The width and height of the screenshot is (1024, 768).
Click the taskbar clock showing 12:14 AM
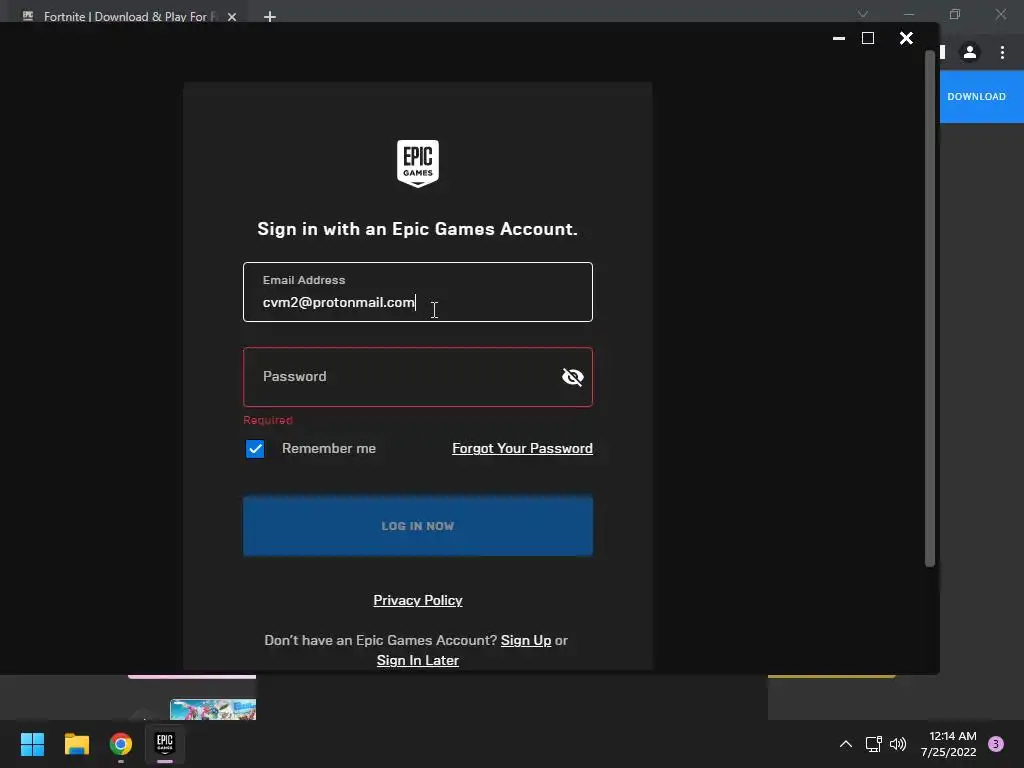(949, 744)
